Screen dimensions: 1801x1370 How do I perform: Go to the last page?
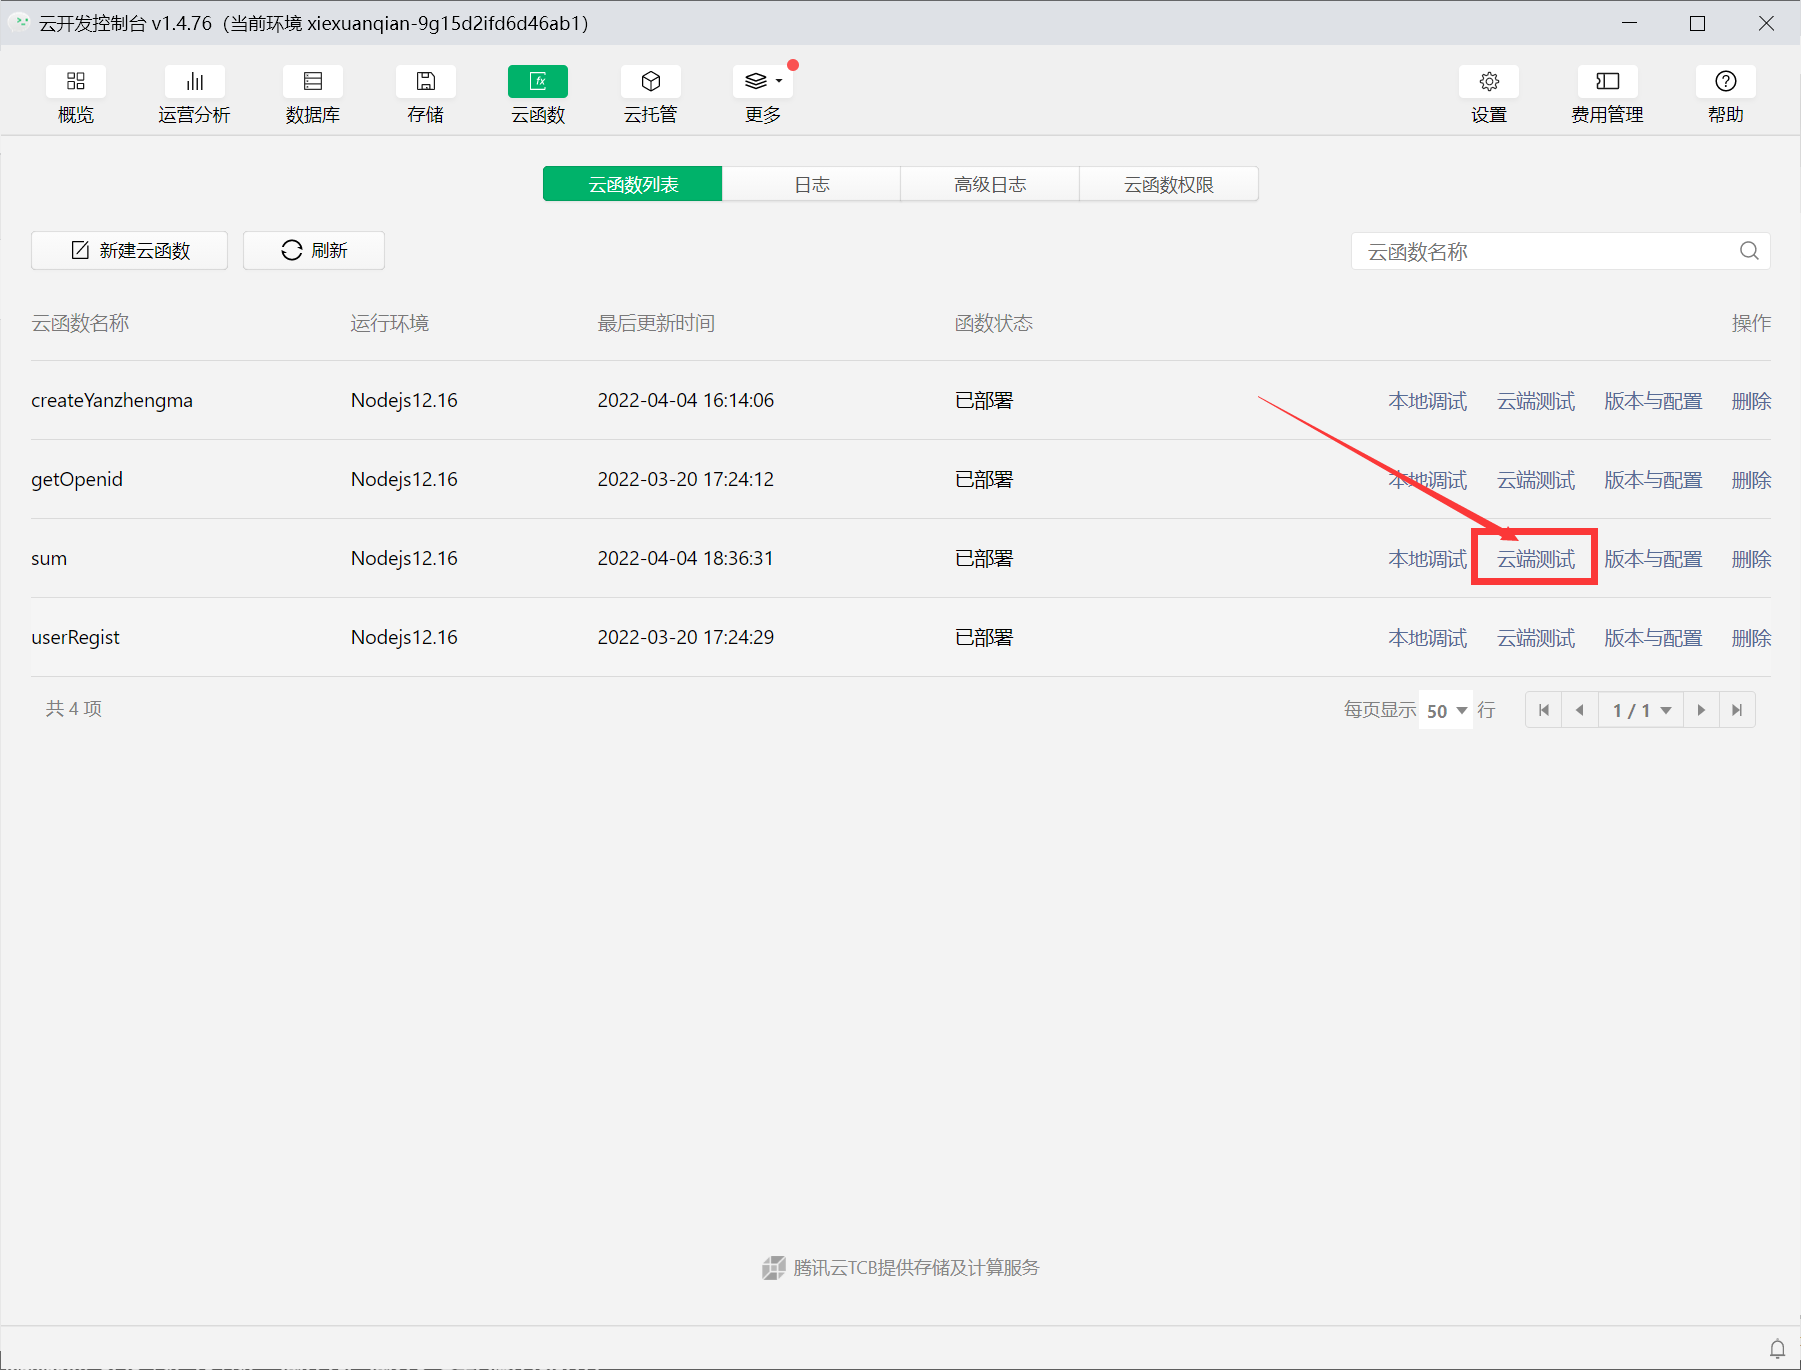tap(1737, 710)
